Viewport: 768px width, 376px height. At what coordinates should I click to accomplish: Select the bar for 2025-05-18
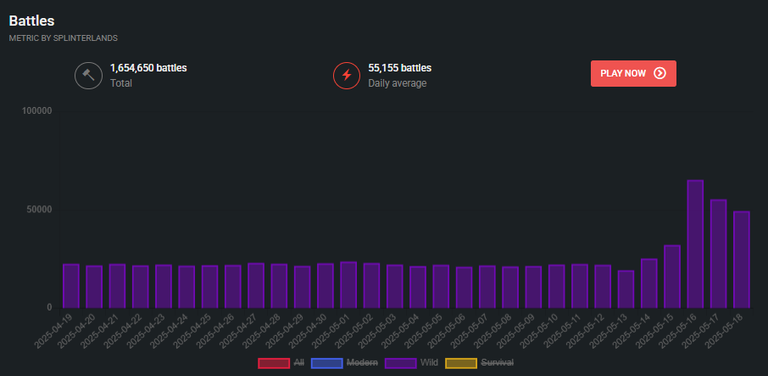point(741,259)
